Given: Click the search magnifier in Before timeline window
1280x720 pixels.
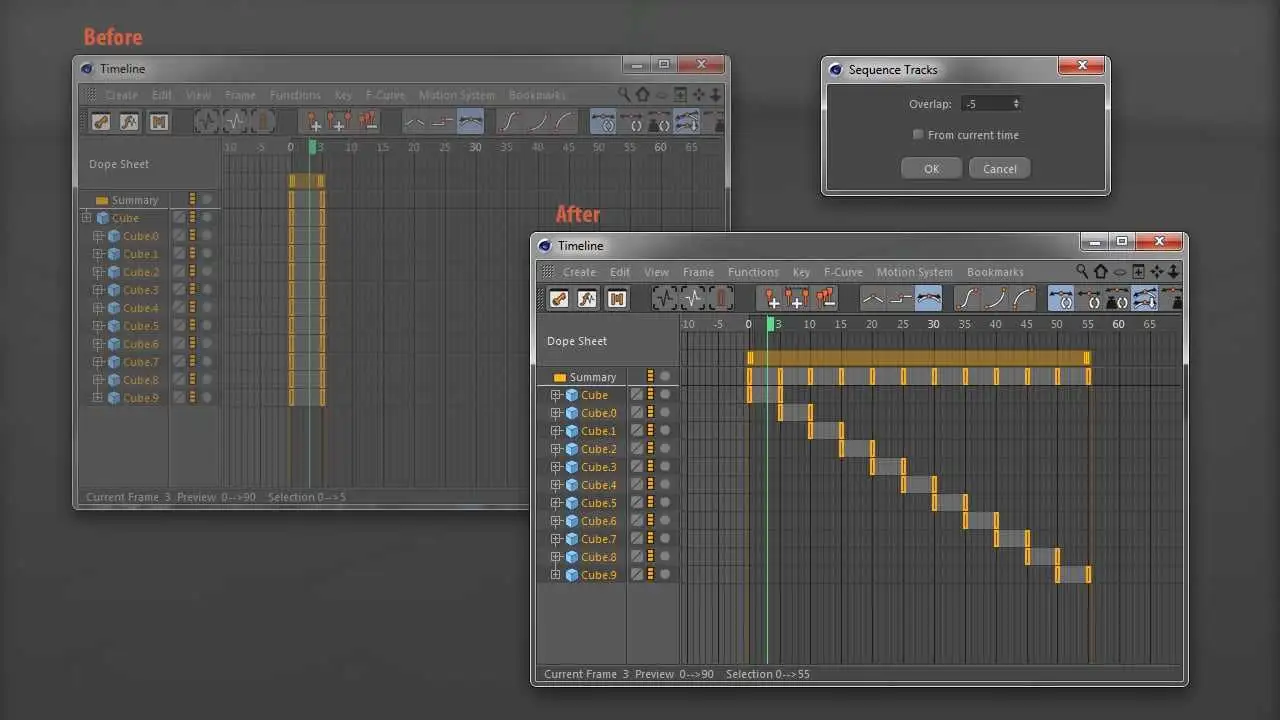Looking at the screenshot, I should point(624,95).
